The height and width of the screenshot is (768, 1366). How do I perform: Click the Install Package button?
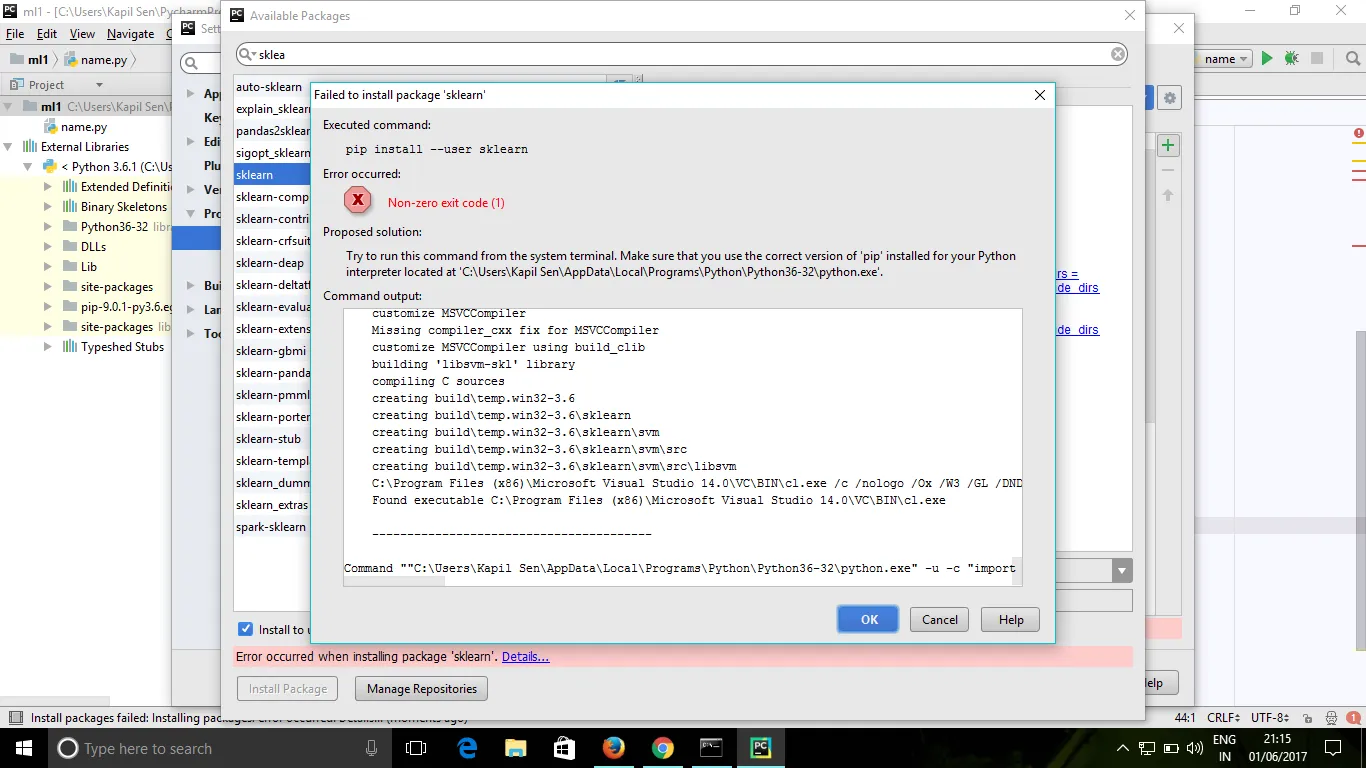click(288, 688)
